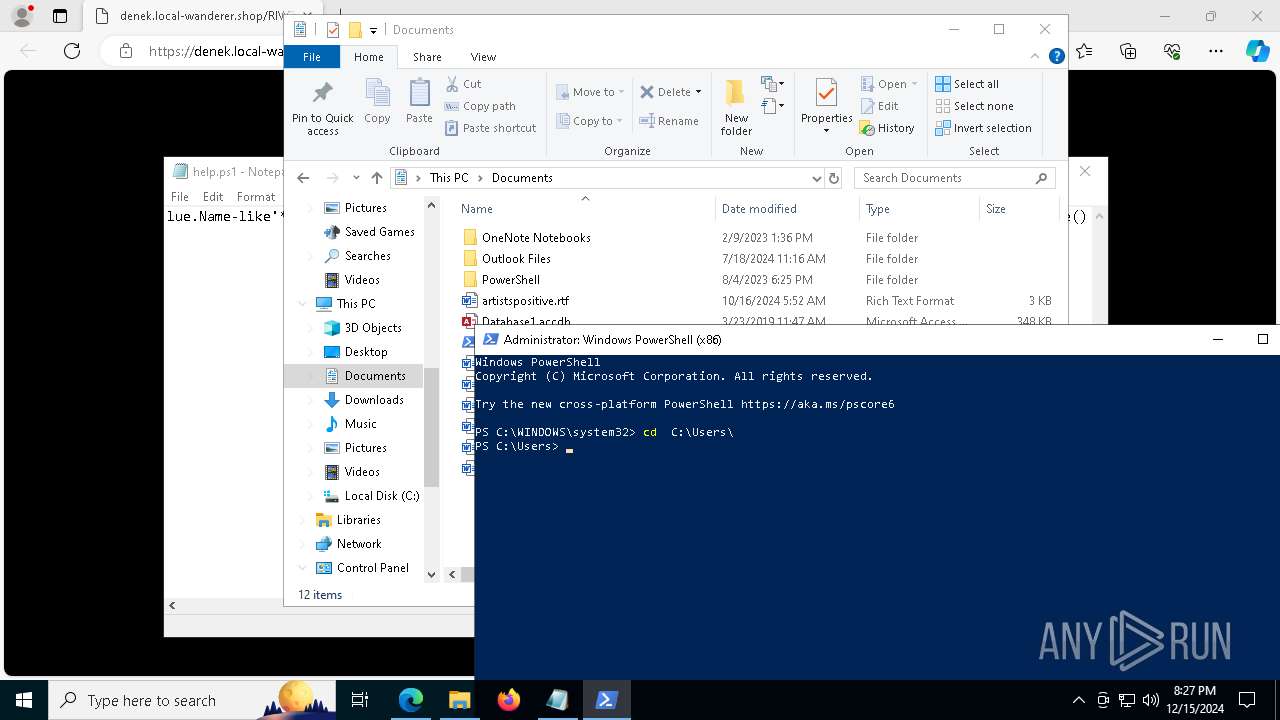This screenshot has height=720, width=1280.
Task: Open File Explorer taskbar icon
Action: click(x=459, y=700)
